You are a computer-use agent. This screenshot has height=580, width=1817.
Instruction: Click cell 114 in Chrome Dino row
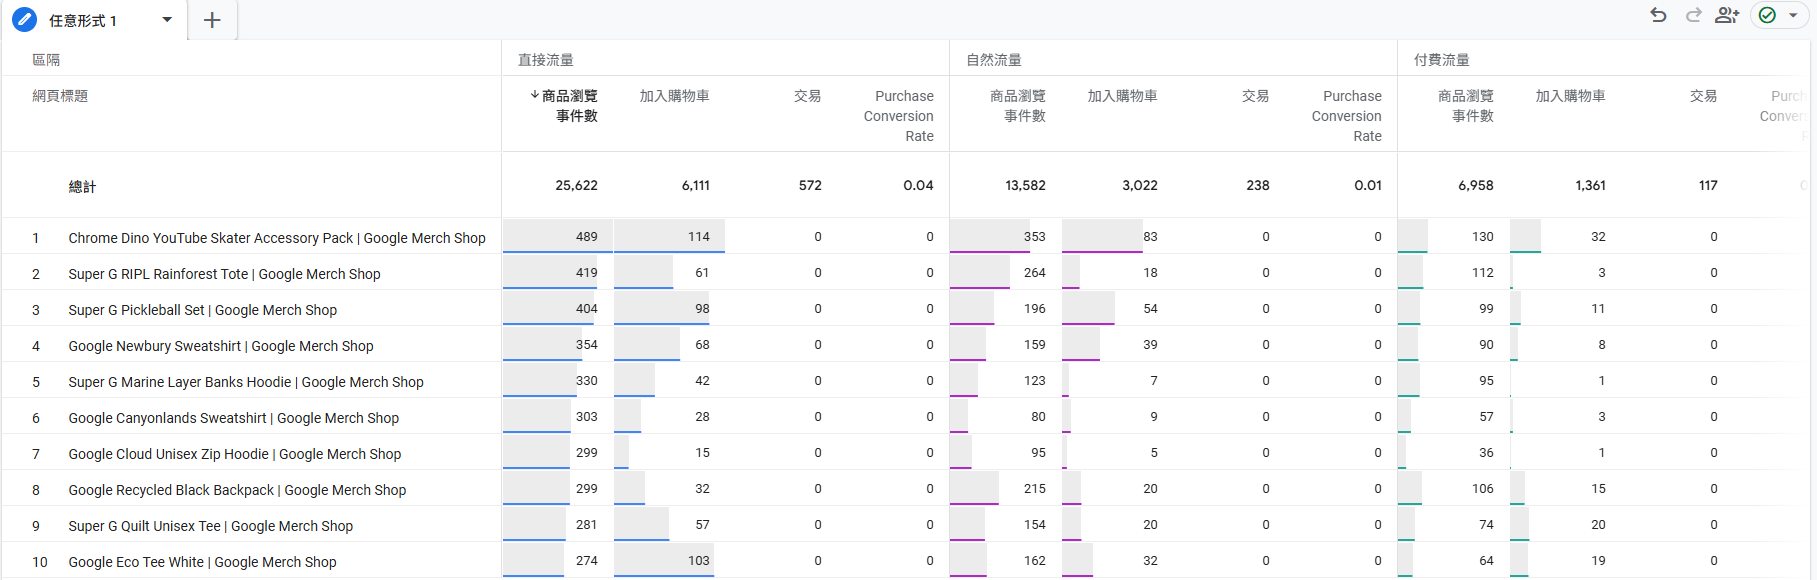point(699,237)
